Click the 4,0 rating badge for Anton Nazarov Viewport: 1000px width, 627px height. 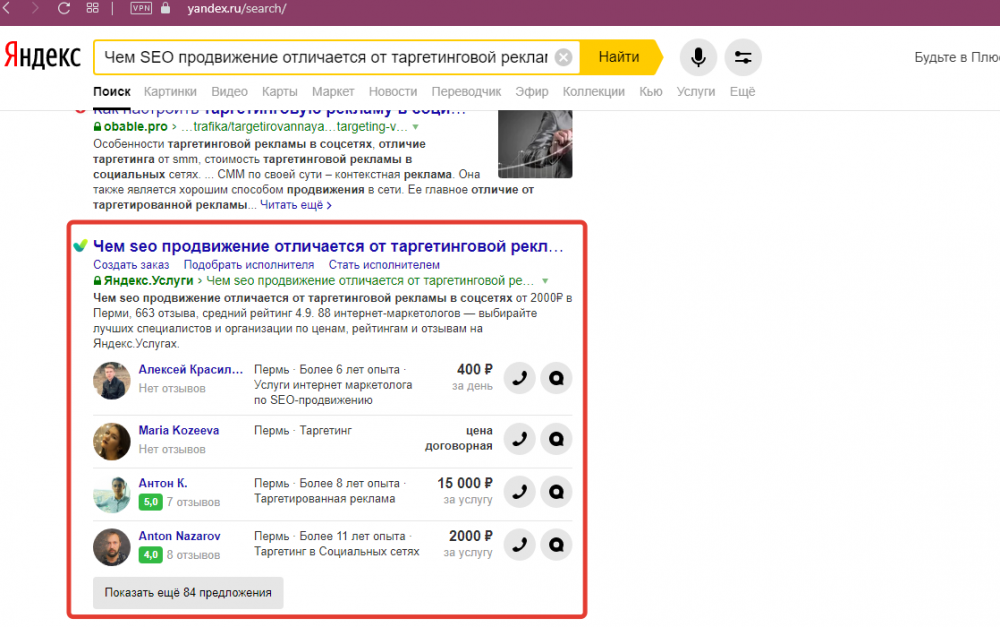tap(151, 555)
